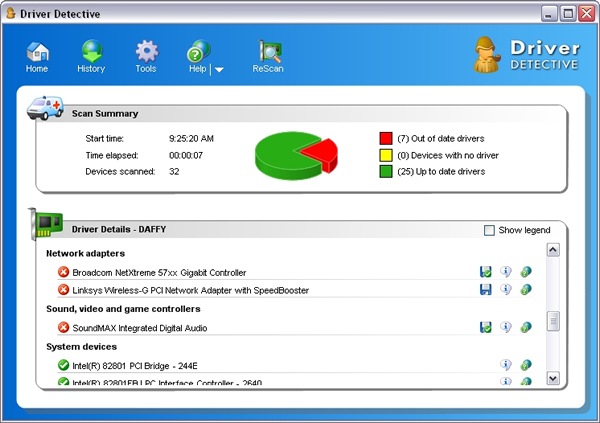This screenshot has width=600, height=423.
Task: Click the globe icon for Intel PCI Bridge
Action: [x=526, y=365]
